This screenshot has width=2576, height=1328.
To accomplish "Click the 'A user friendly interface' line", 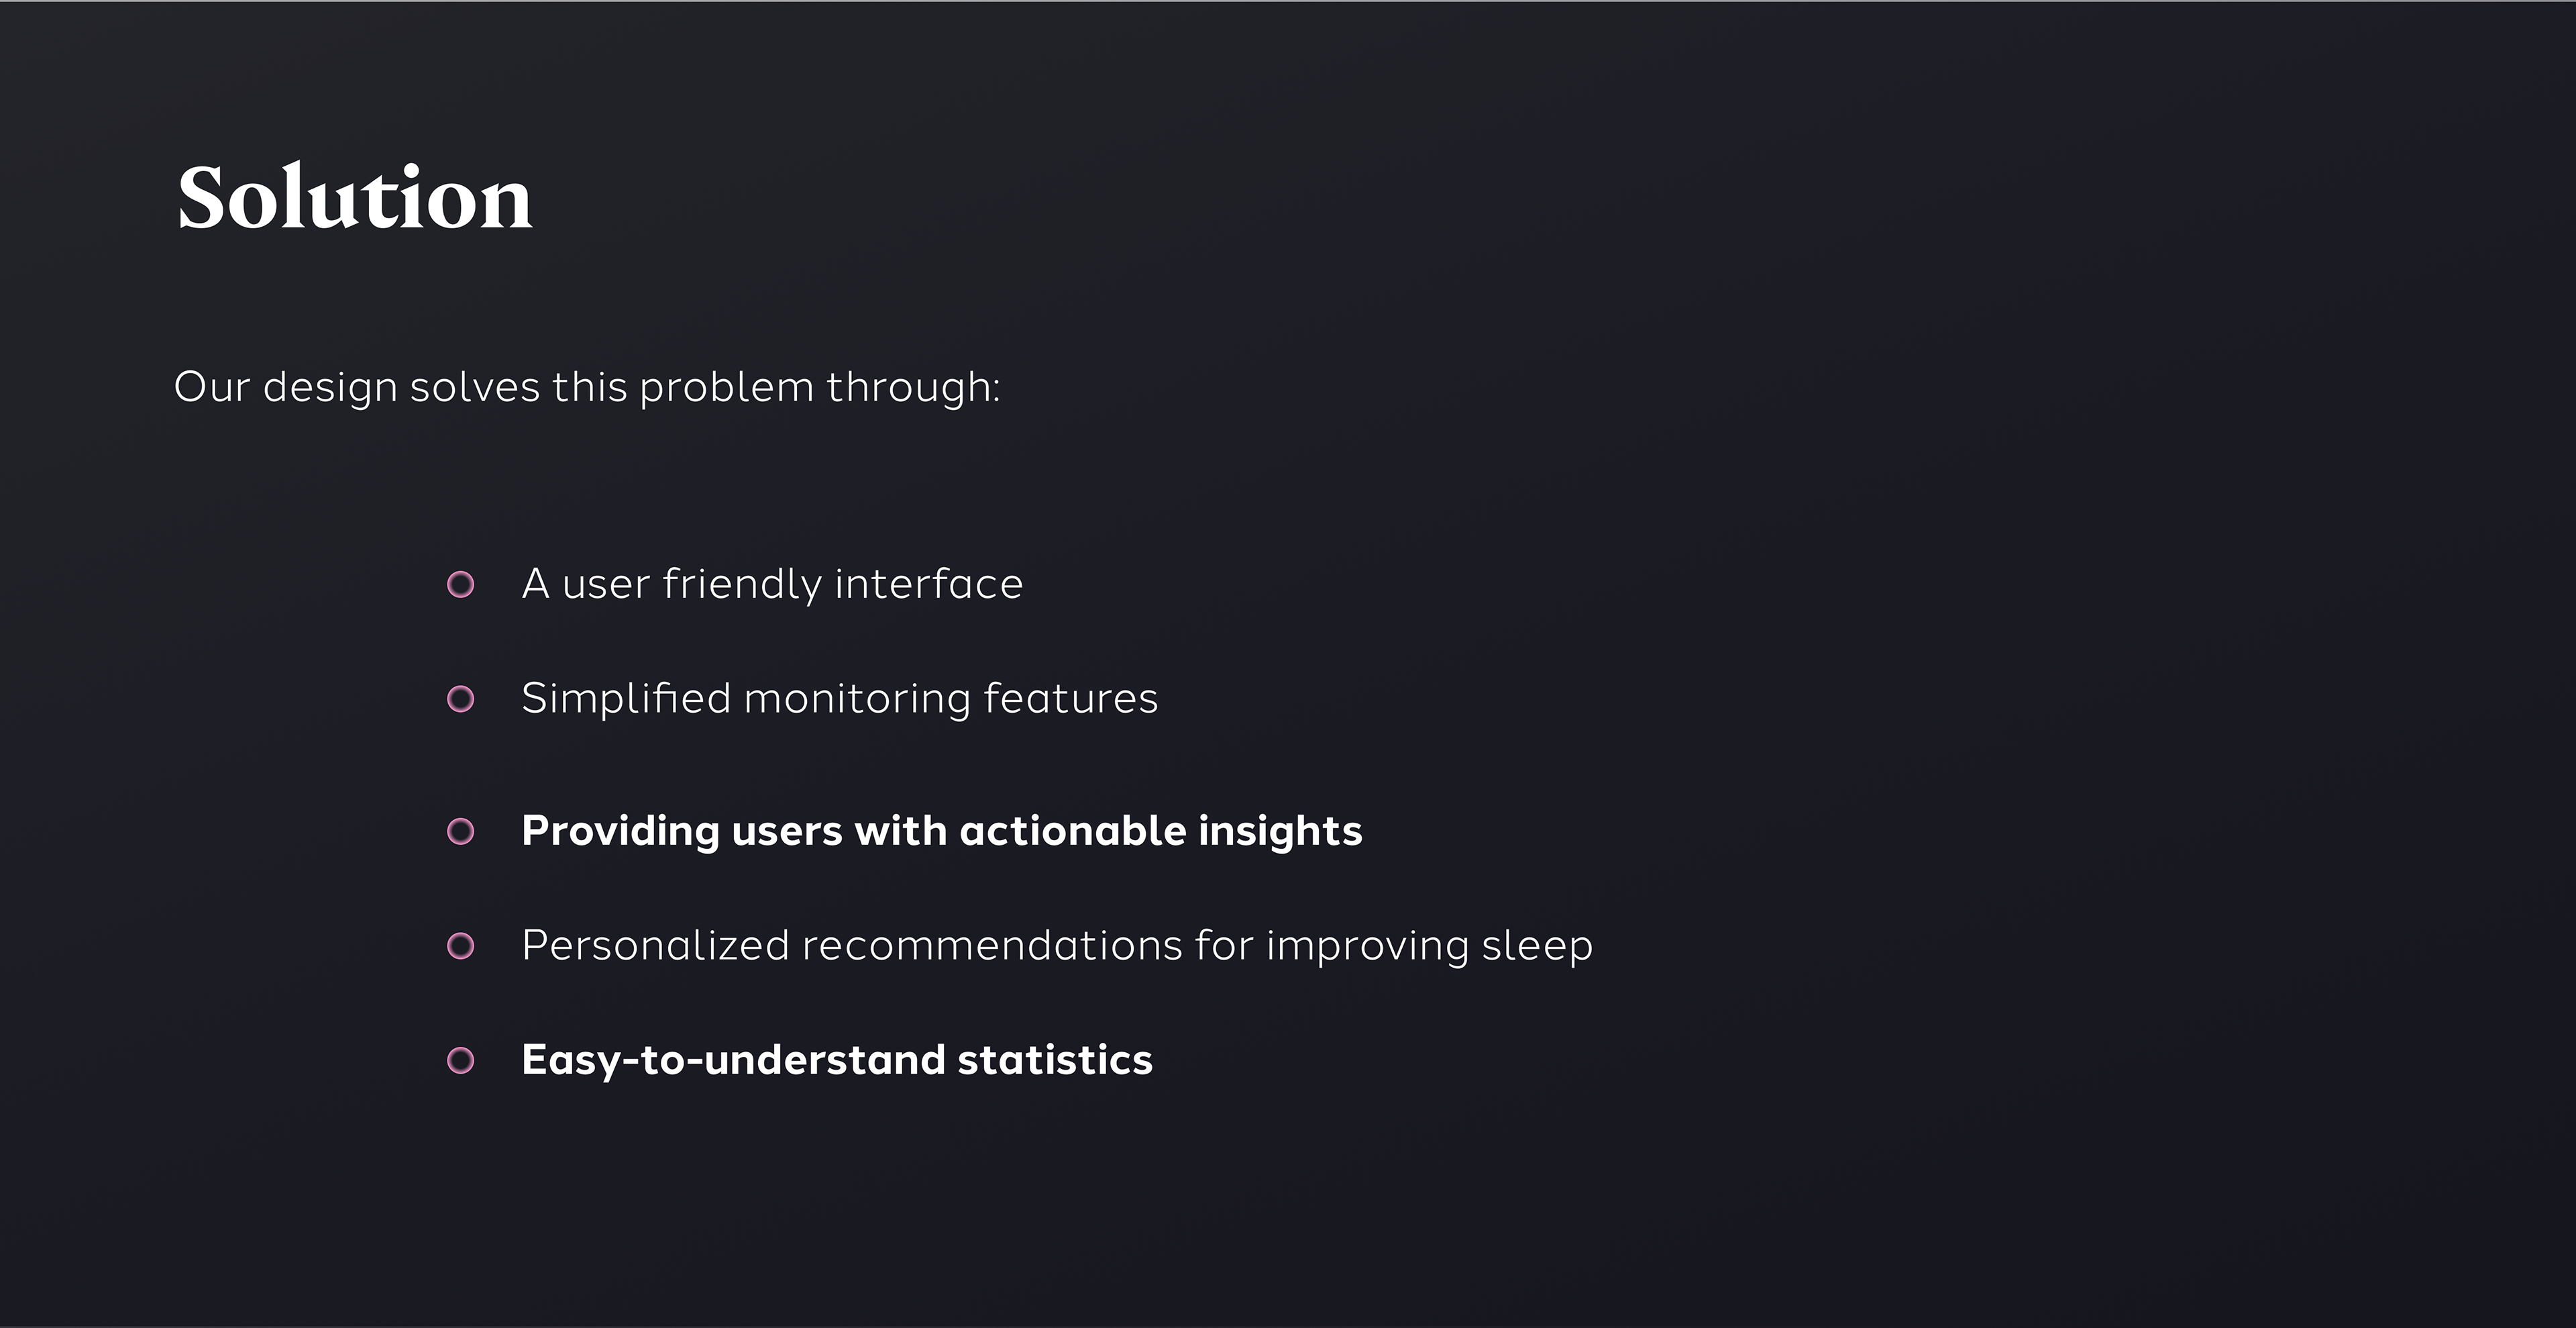I will [772, 584].
